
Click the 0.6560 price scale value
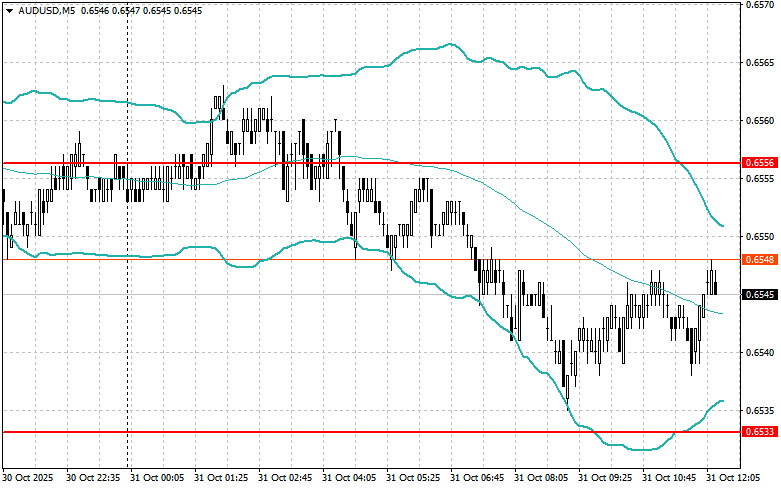(760, 121)
